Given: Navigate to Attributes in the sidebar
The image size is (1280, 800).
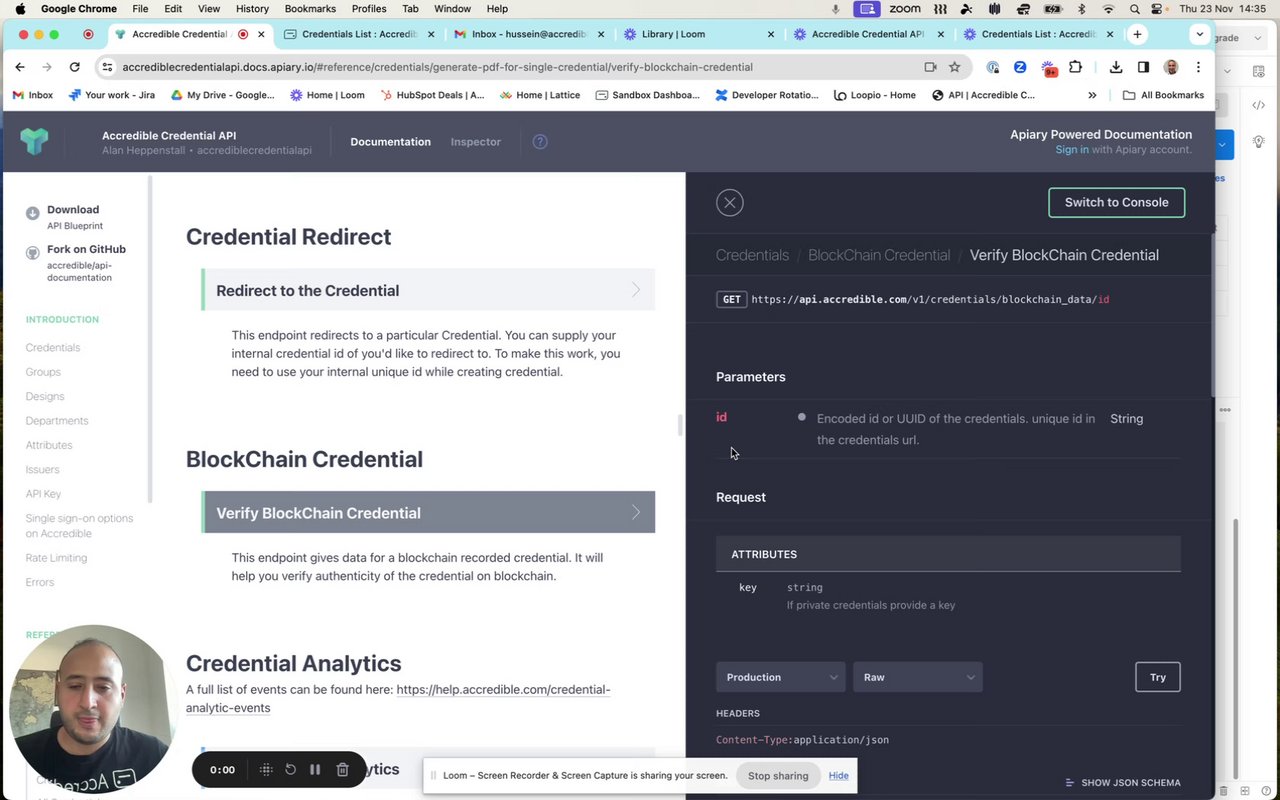Looking at the screenshot, I should pyautogui.click(x=49, y=445).
